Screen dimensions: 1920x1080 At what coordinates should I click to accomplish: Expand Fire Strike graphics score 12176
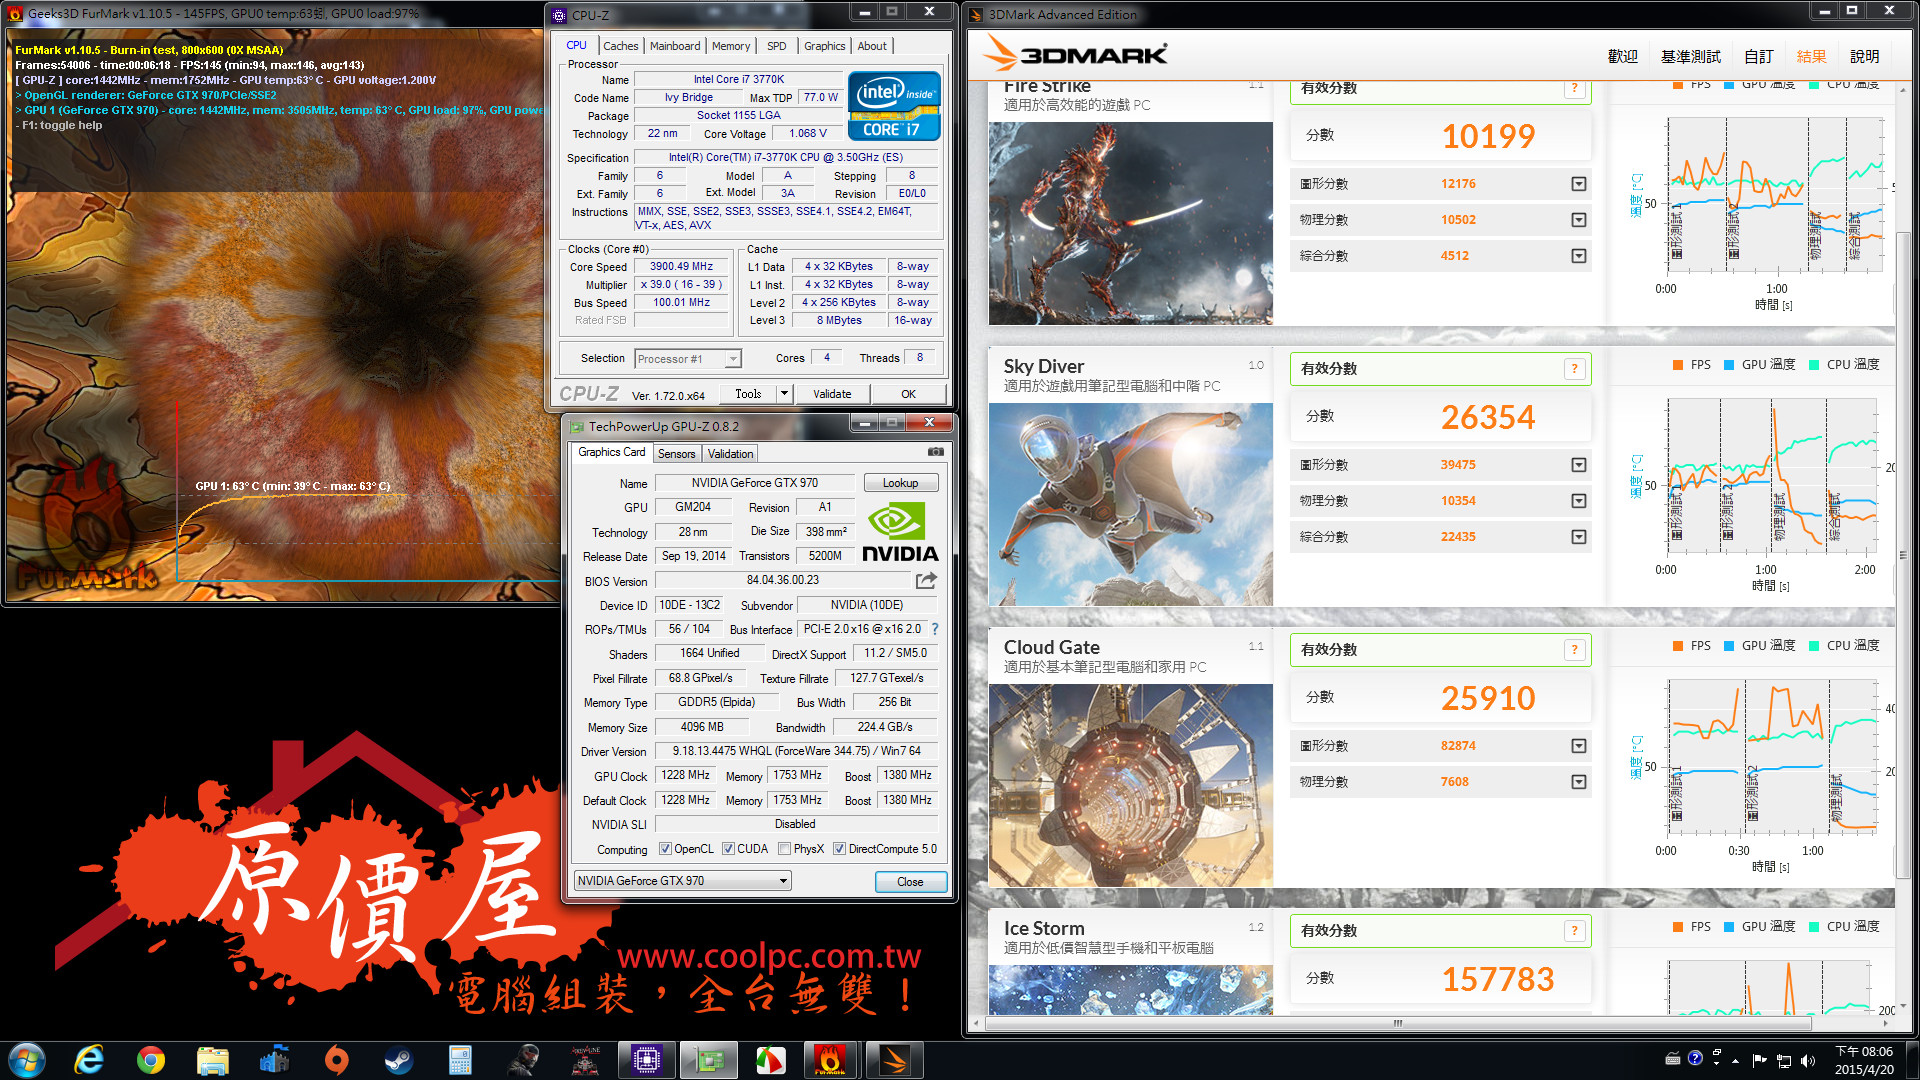coord(1578,184)
